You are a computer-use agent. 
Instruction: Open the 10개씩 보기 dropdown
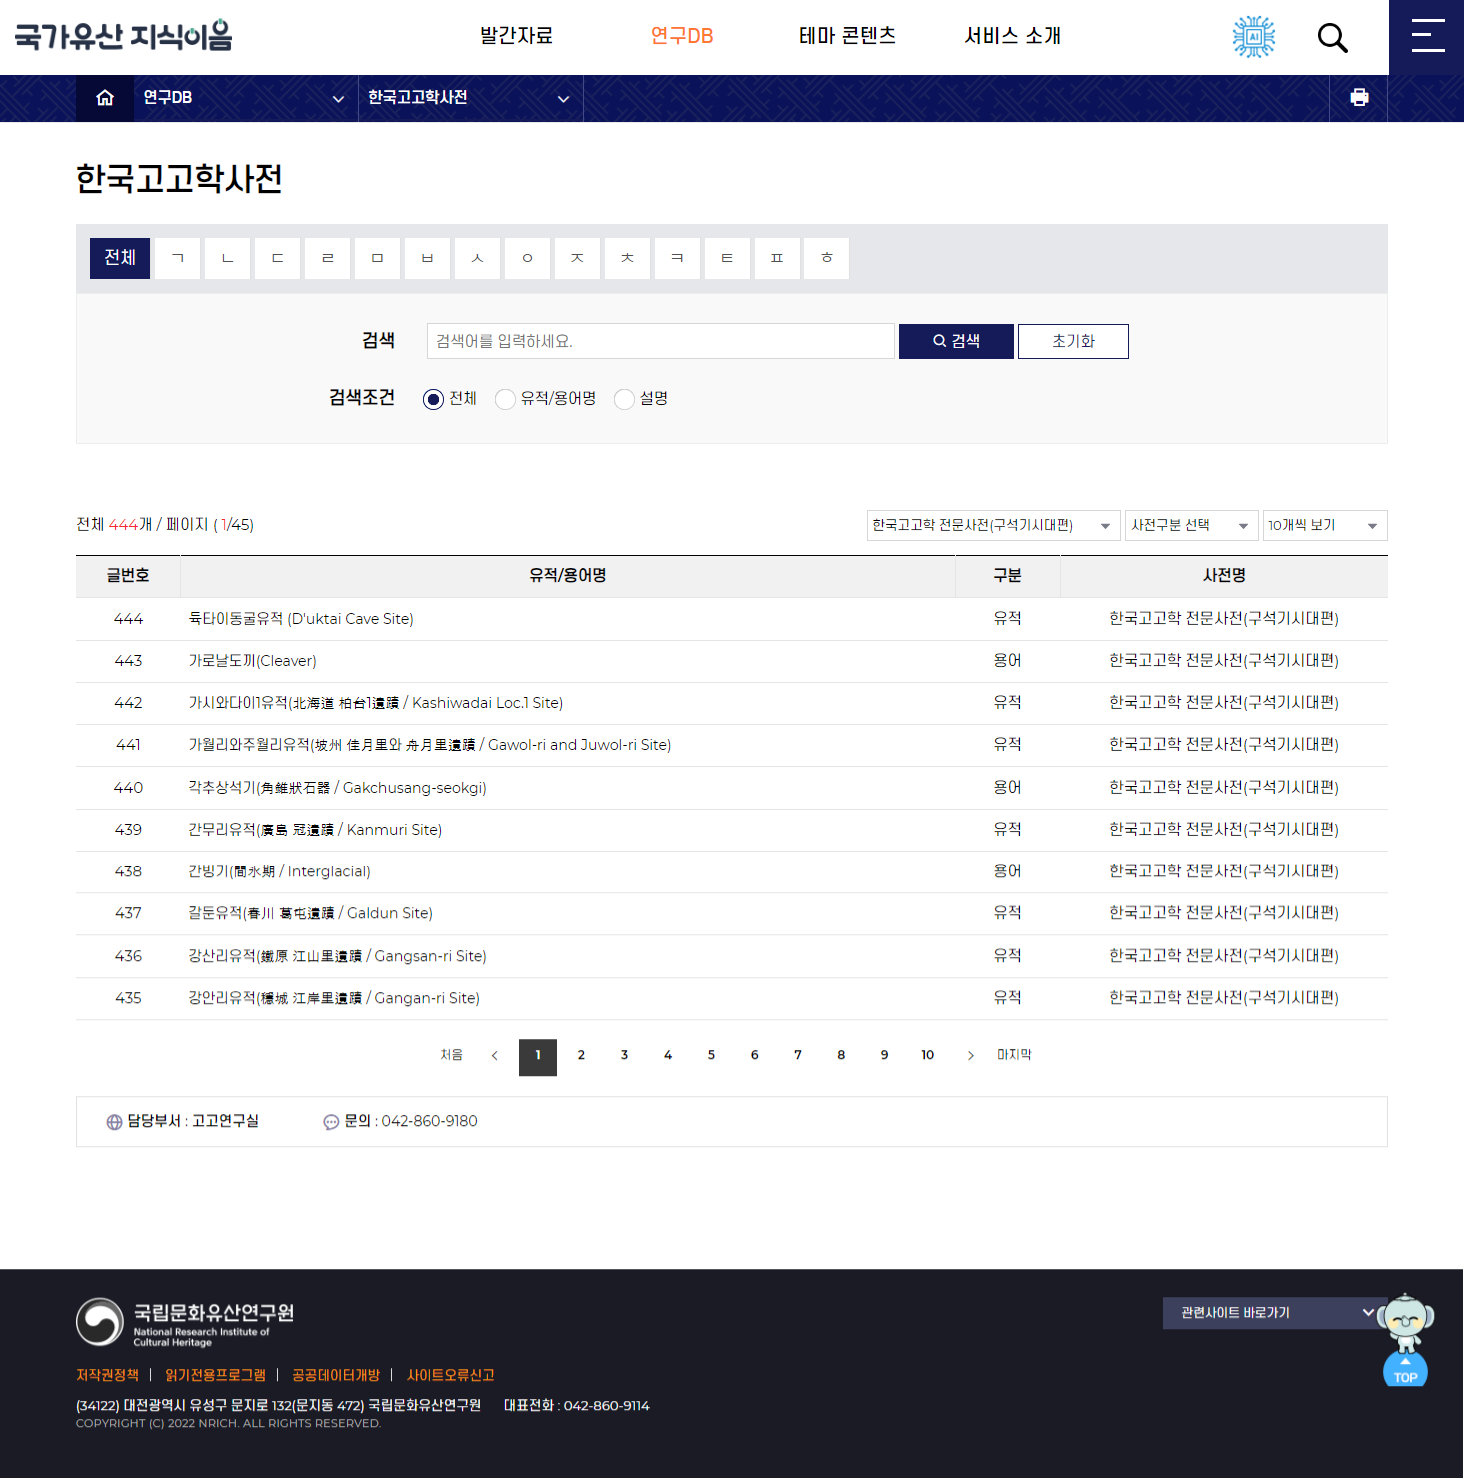point(1324,526)
